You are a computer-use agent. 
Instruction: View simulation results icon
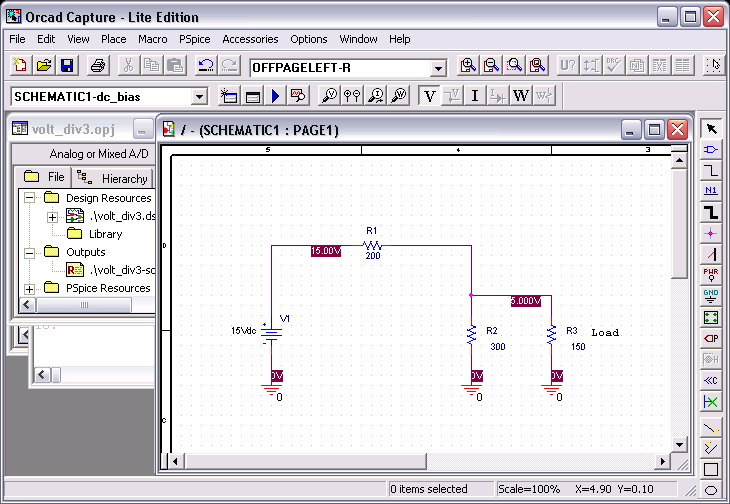pyautogui.click(x=298, y=96)
